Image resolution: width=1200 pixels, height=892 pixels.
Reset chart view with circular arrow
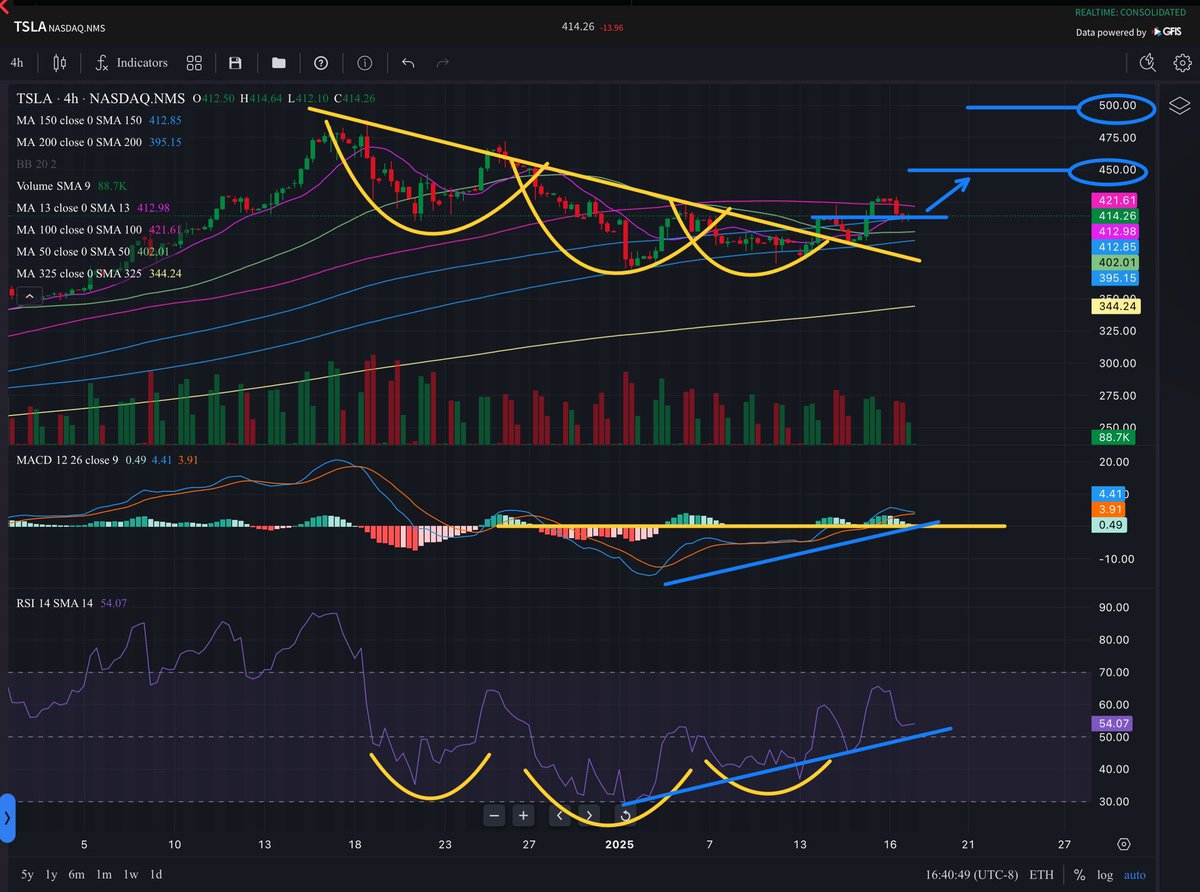[625, 815]
